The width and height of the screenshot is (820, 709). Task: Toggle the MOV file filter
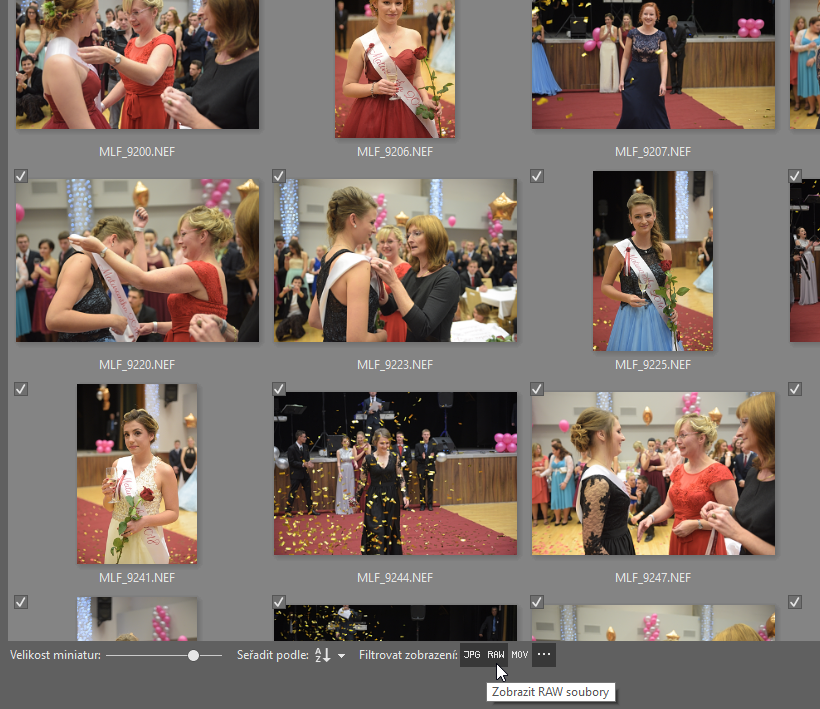click(520, 655)
